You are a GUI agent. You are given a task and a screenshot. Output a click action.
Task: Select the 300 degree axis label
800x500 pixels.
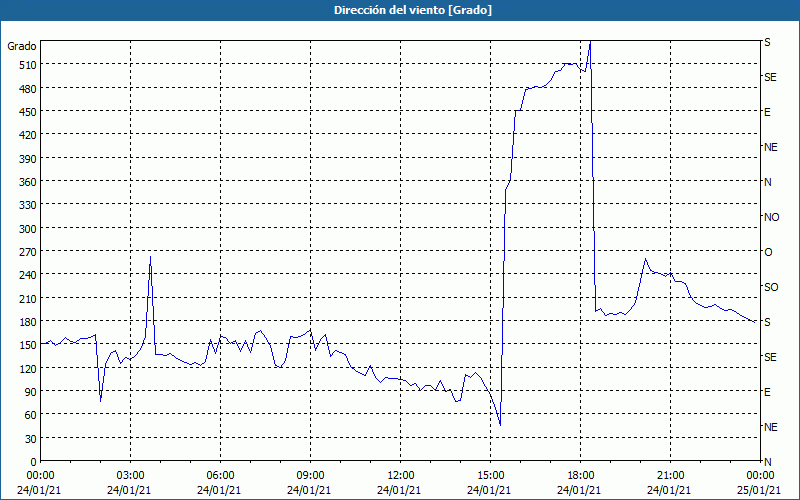28,229
